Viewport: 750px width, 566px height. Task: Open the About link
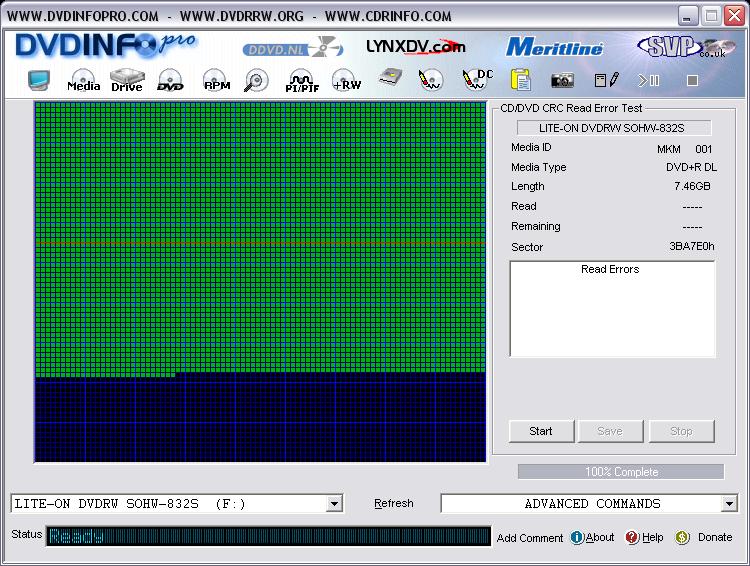[x=600, y=537]
